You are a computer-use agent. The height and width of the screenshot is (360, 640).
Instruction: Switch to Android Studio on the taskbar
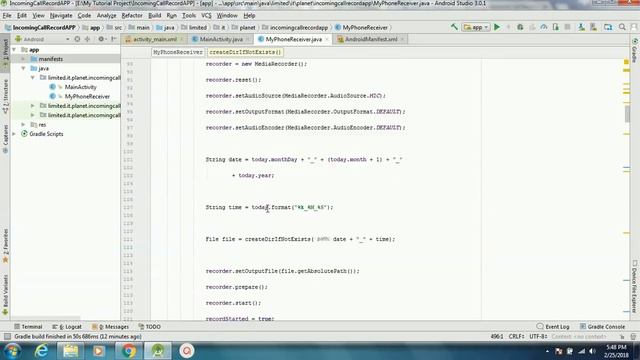[158, 351]
